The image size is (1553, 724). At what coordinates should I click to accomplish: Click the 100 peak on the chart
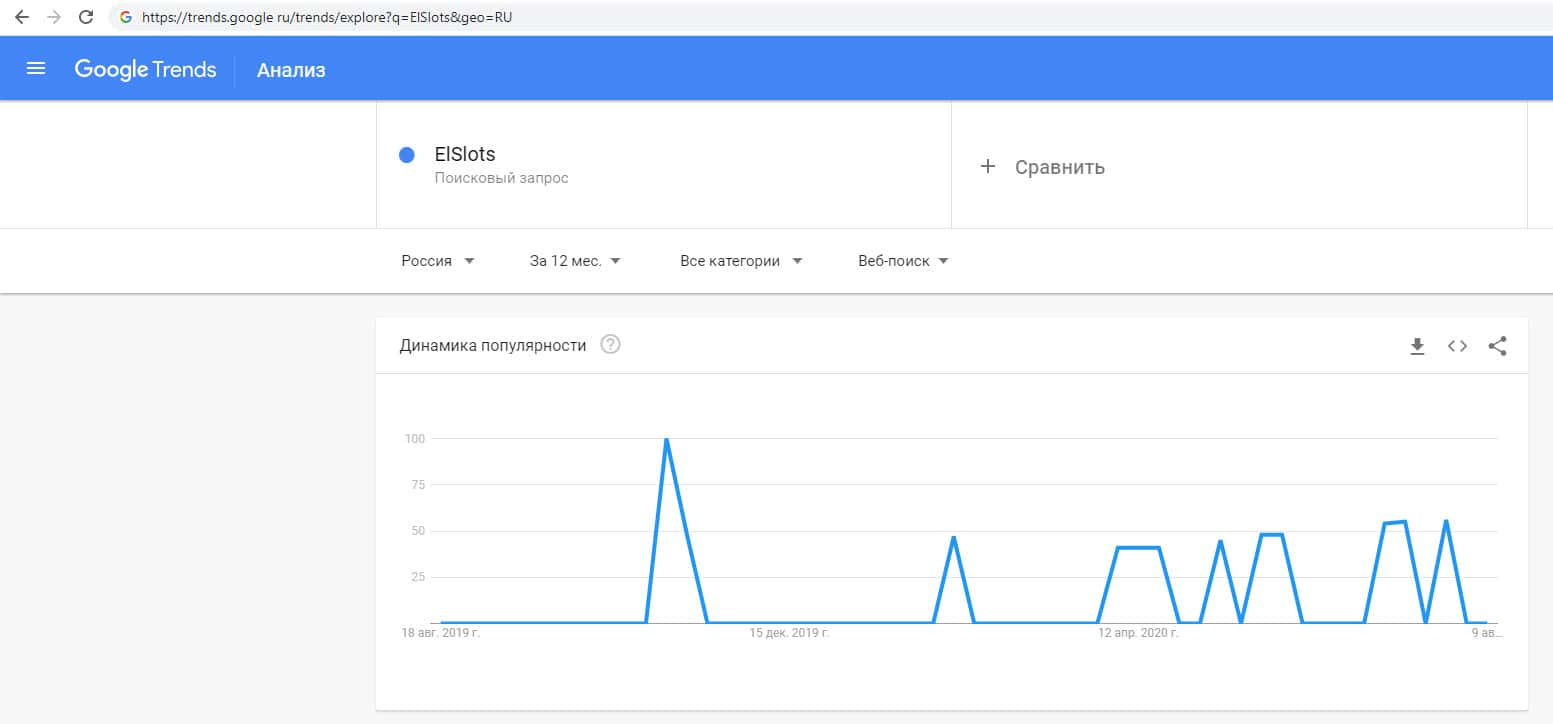[666, 439]
